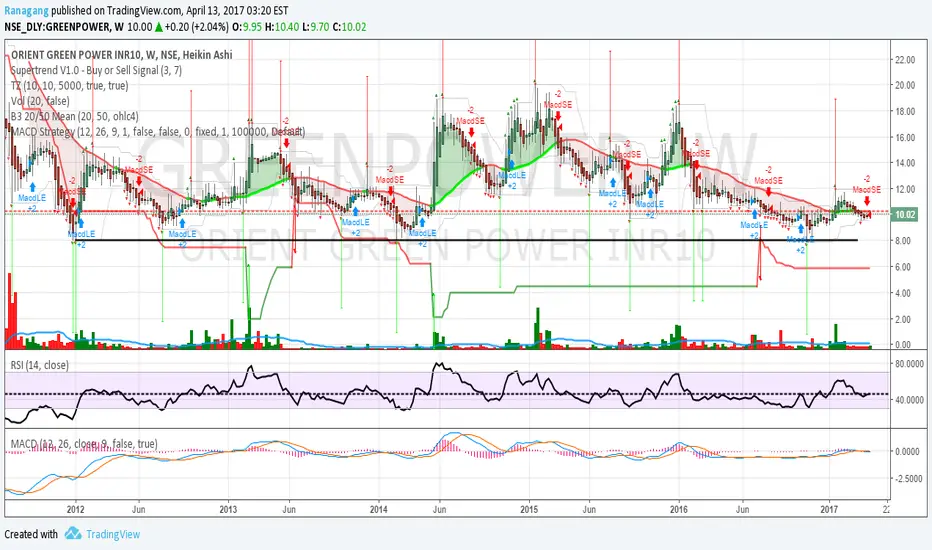Select the NSE_DLY:GREENPOWER, W symbol text
932x550 pixels.
tap(64, 27)
